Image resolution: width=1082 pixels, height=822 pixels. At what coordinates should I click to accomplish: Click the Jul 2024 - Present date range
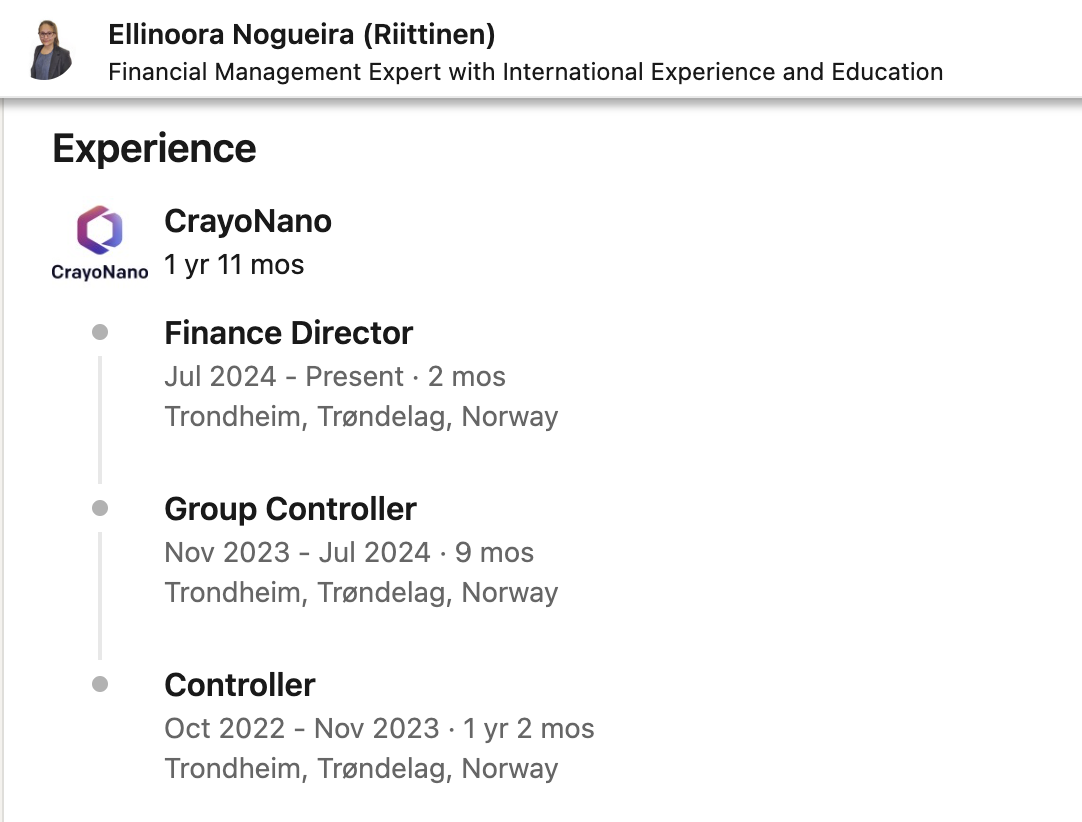tap(284, 377)
